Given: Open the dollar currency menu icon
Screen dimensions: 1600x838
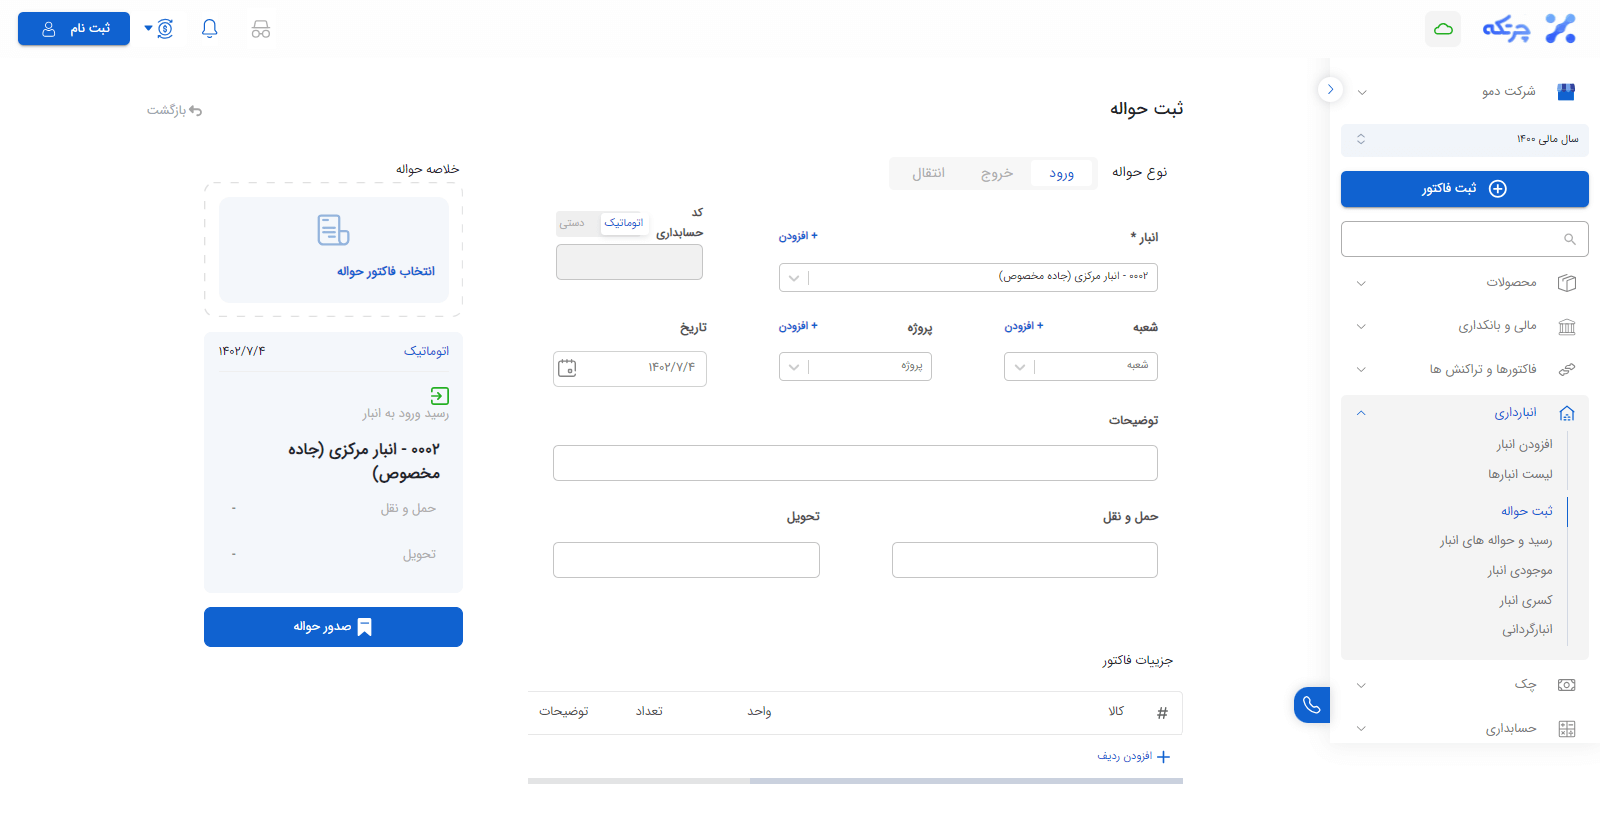Looking at the screenshot, I should click(165, 29).
